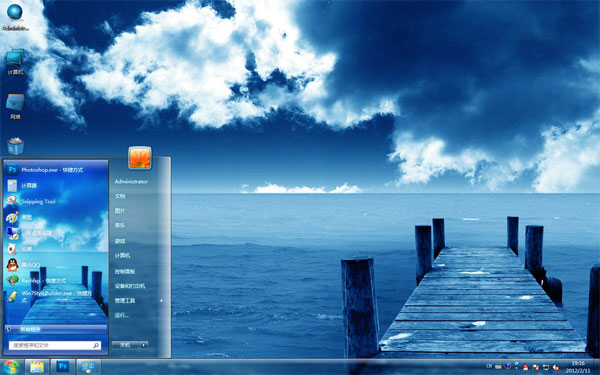Click the blue help question-mark tray icon

[508, 366]
